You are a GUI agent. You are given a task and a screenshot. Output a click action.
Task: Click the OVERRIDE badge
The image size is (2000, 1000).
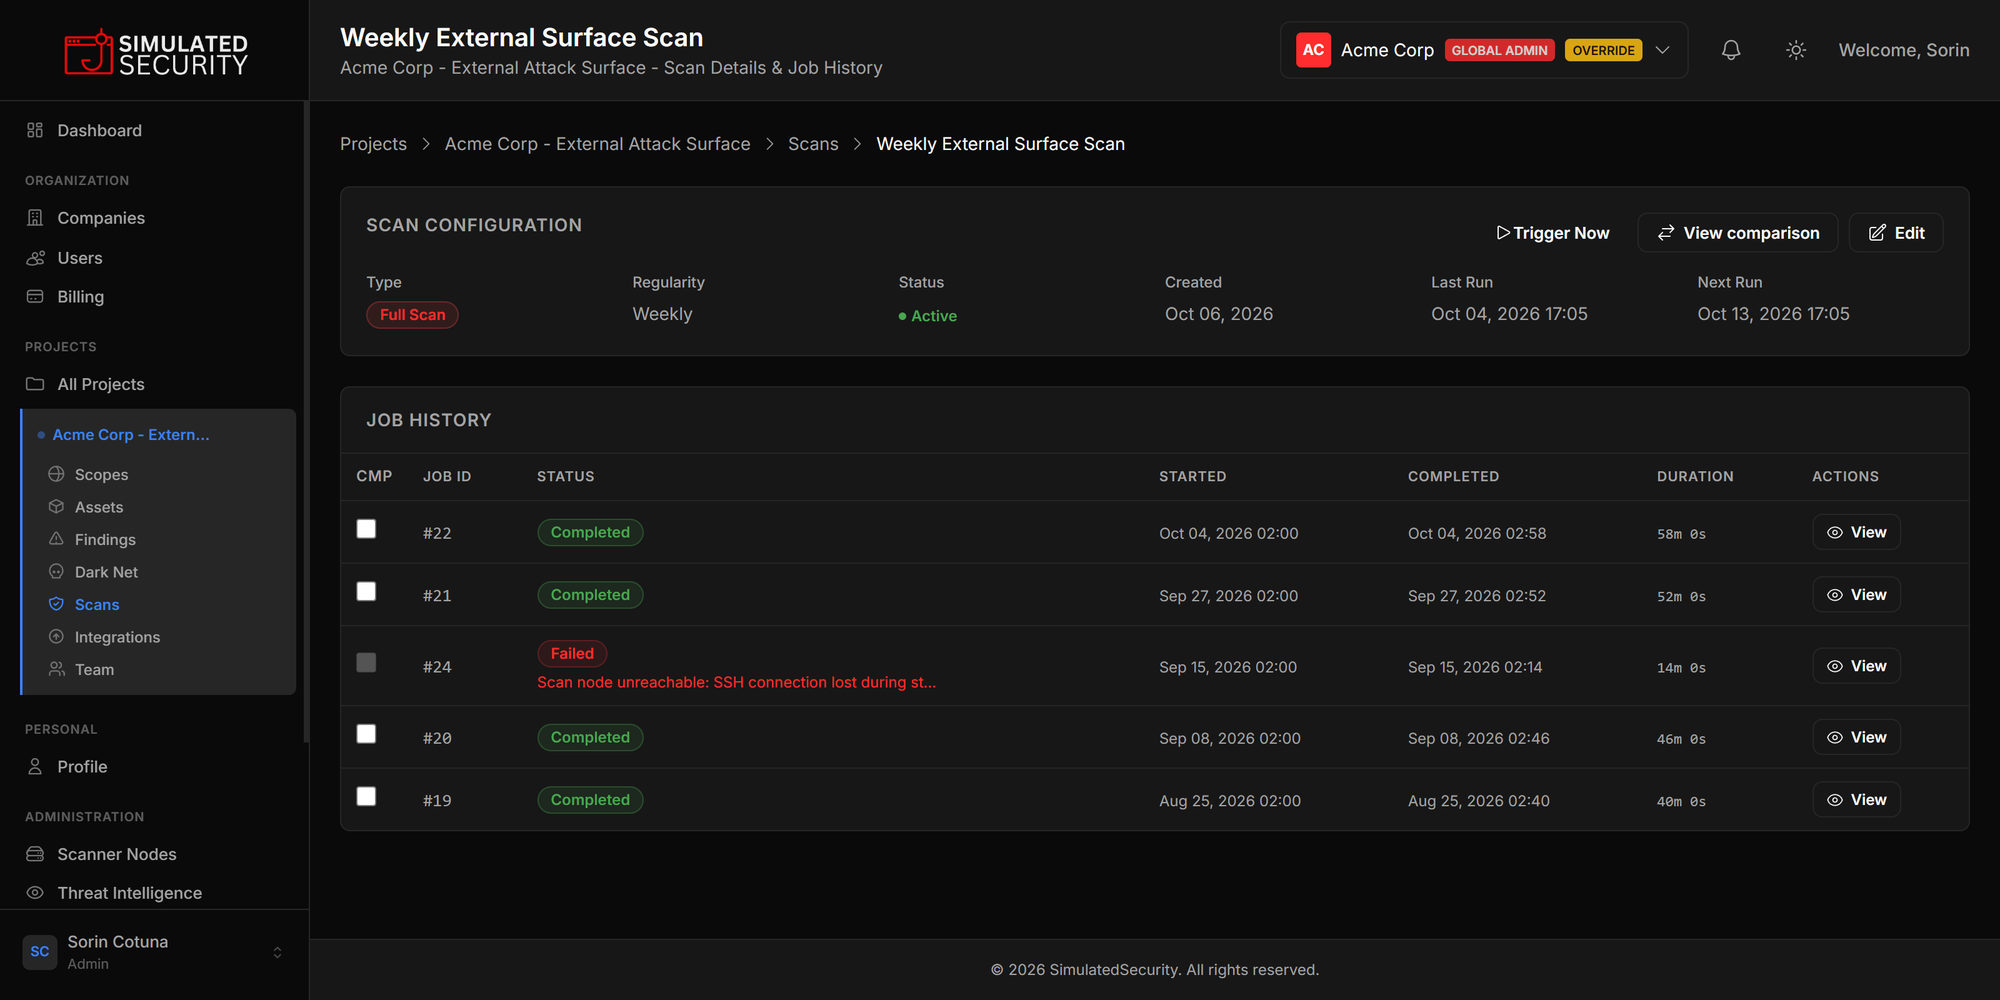pyautogui.click(x=1603, y=50)
